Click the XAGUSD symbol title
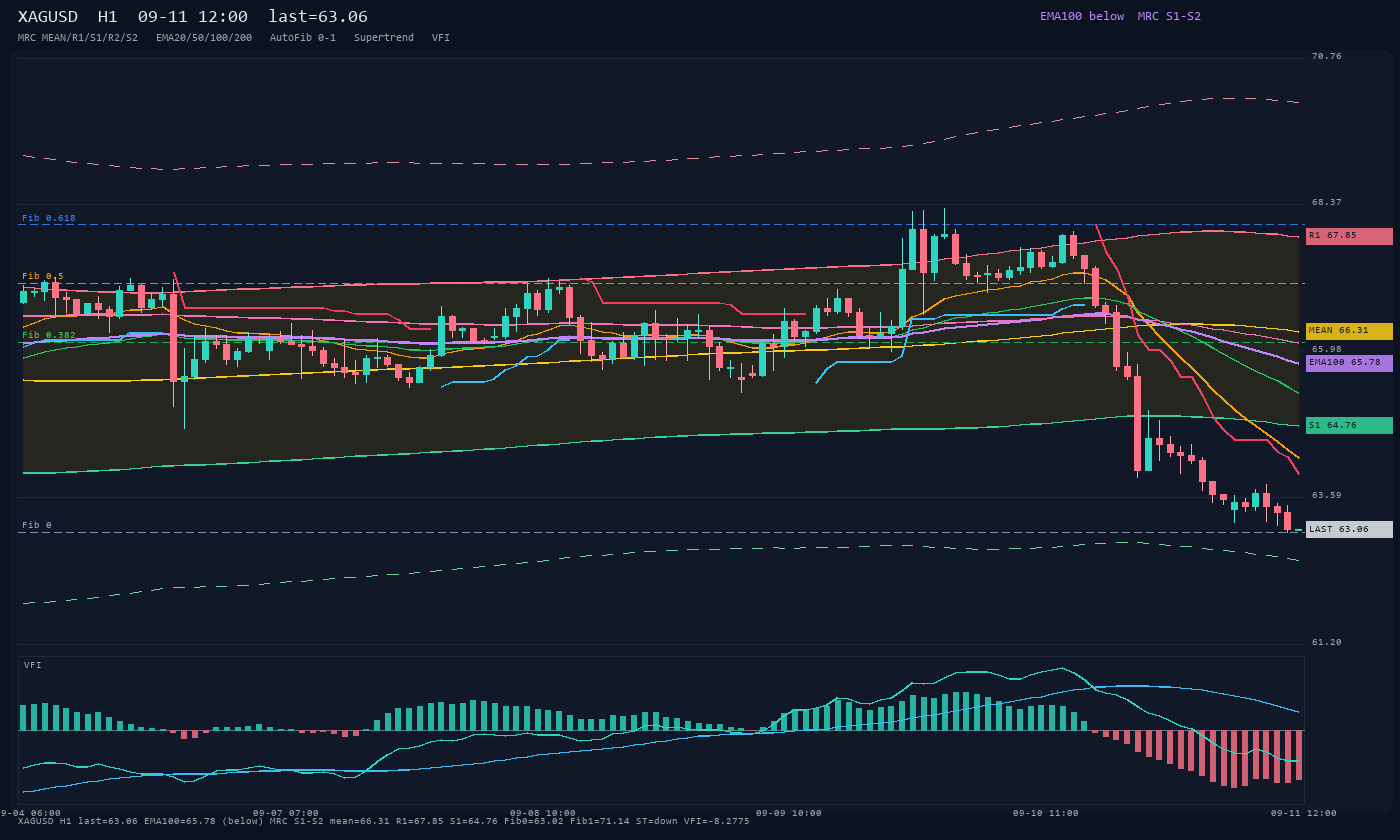 pos(49,17)
